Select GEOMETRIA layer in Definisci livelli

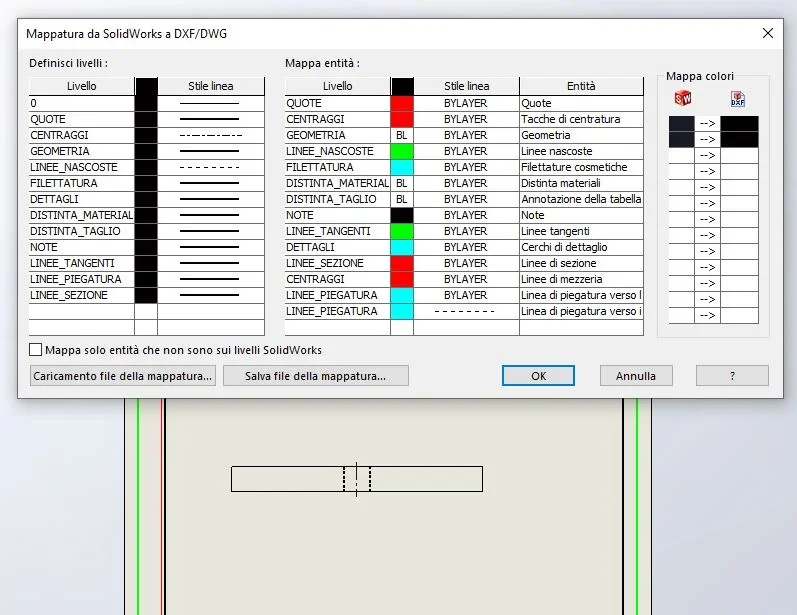coord(82,151)
